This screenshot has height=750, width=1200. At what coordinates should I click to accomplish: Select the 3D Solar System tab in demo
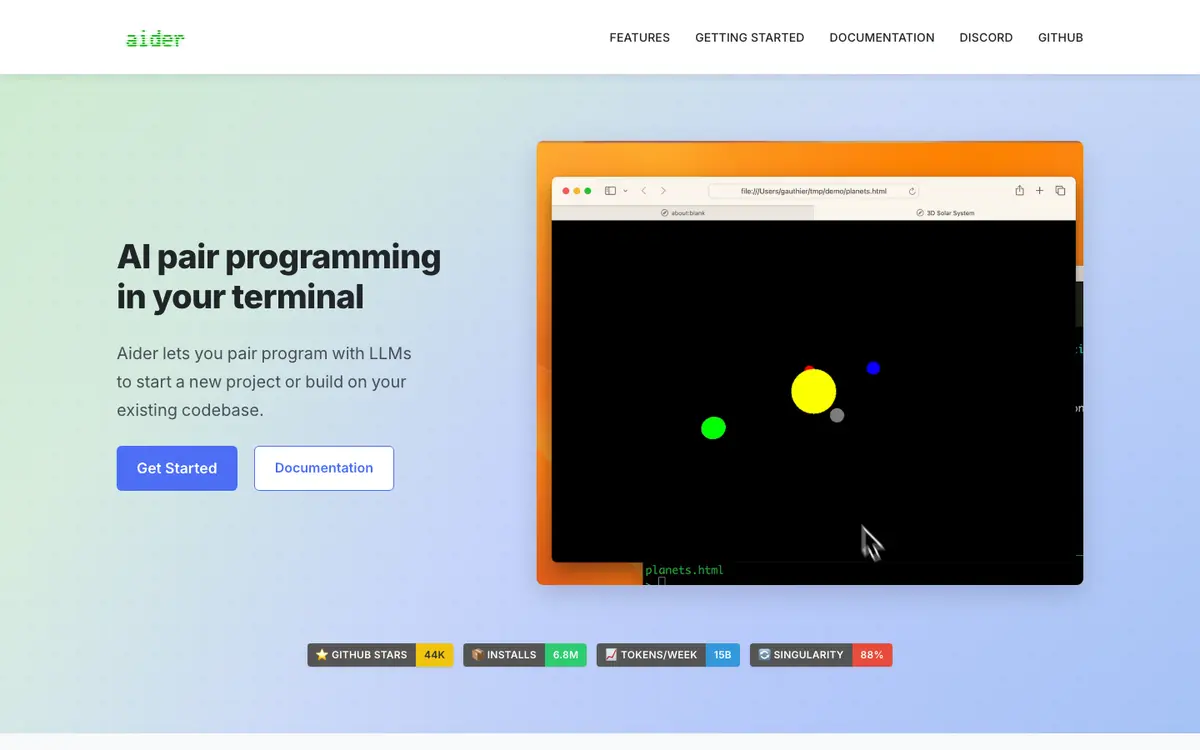pyautogui.click(x=945, y=213)
